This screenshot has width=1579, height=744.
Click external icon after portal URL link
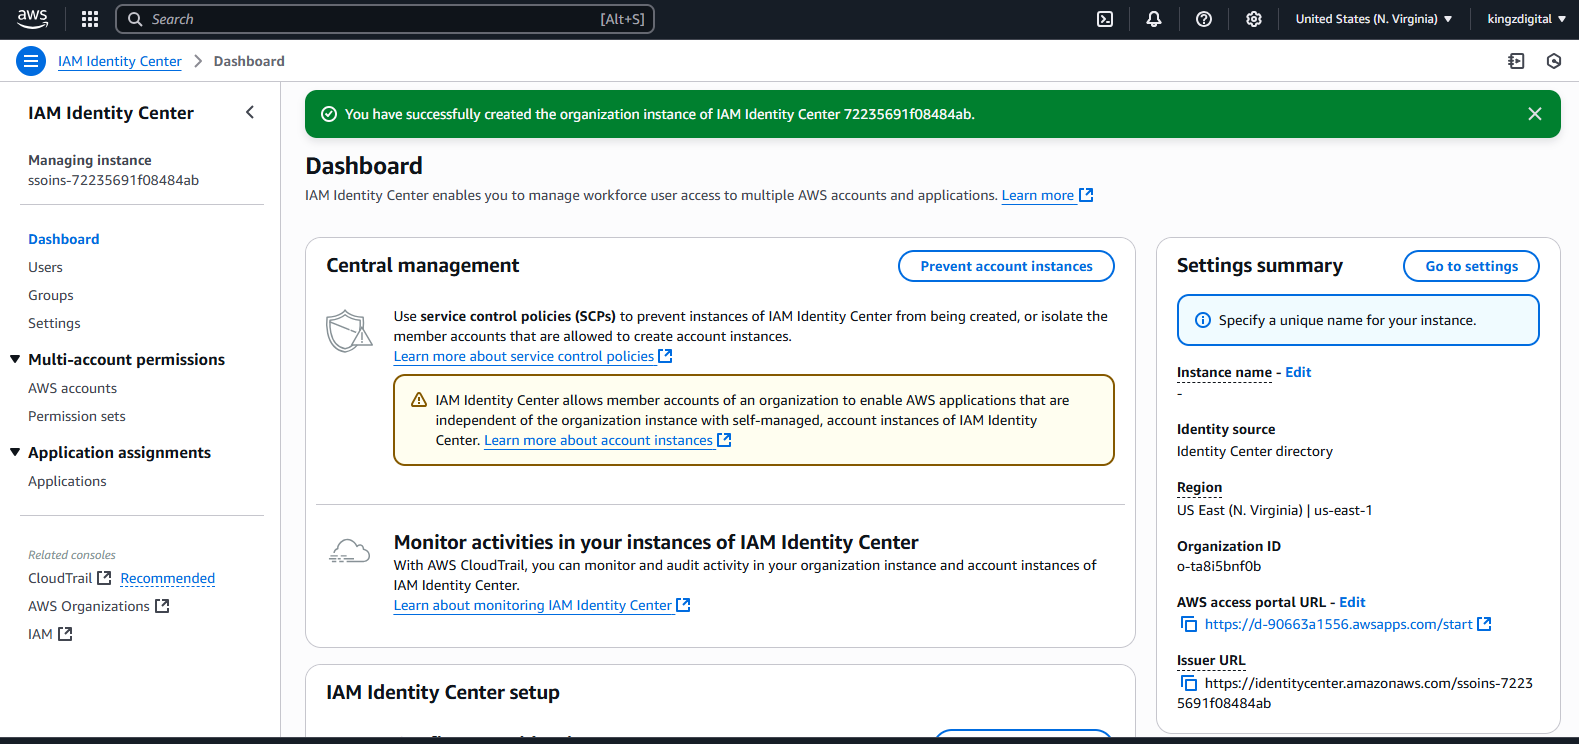[1484, 624]
